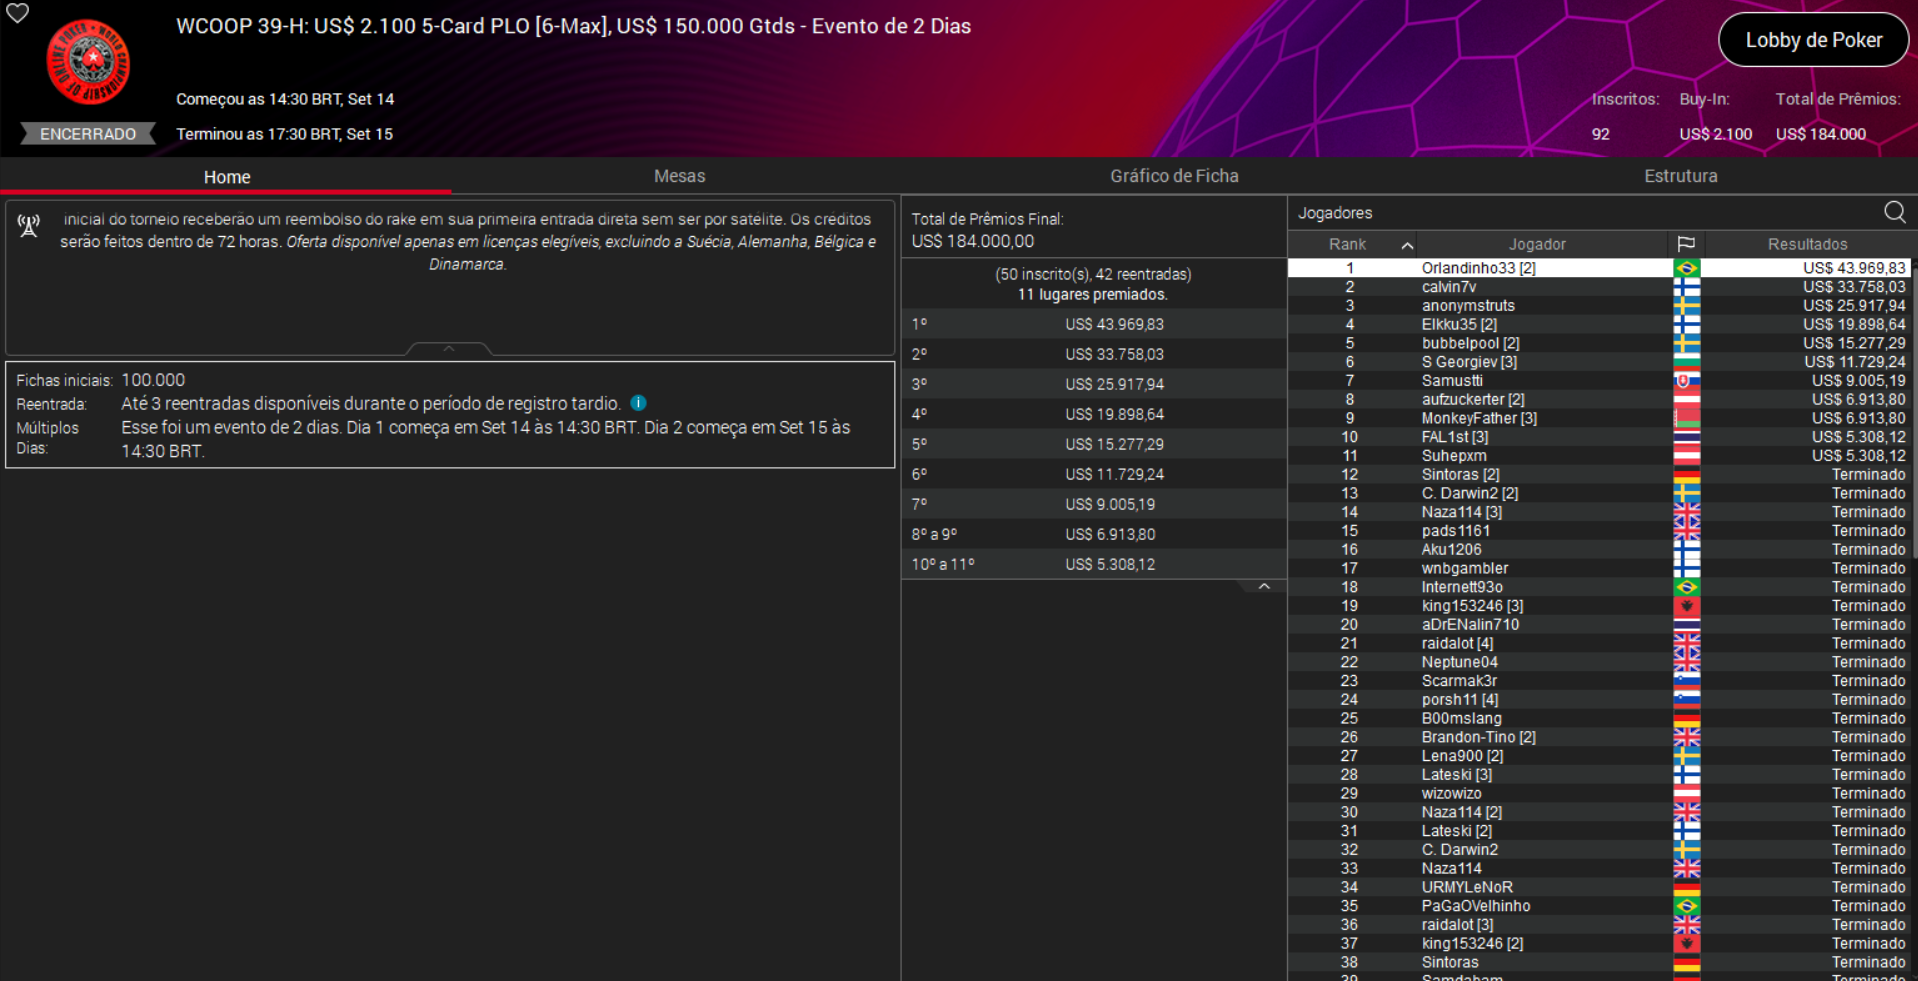Image resolution: width=1918 pixels, height=981 pixels.
Task: Select player pads1161 row
Action: (1599, 531)
